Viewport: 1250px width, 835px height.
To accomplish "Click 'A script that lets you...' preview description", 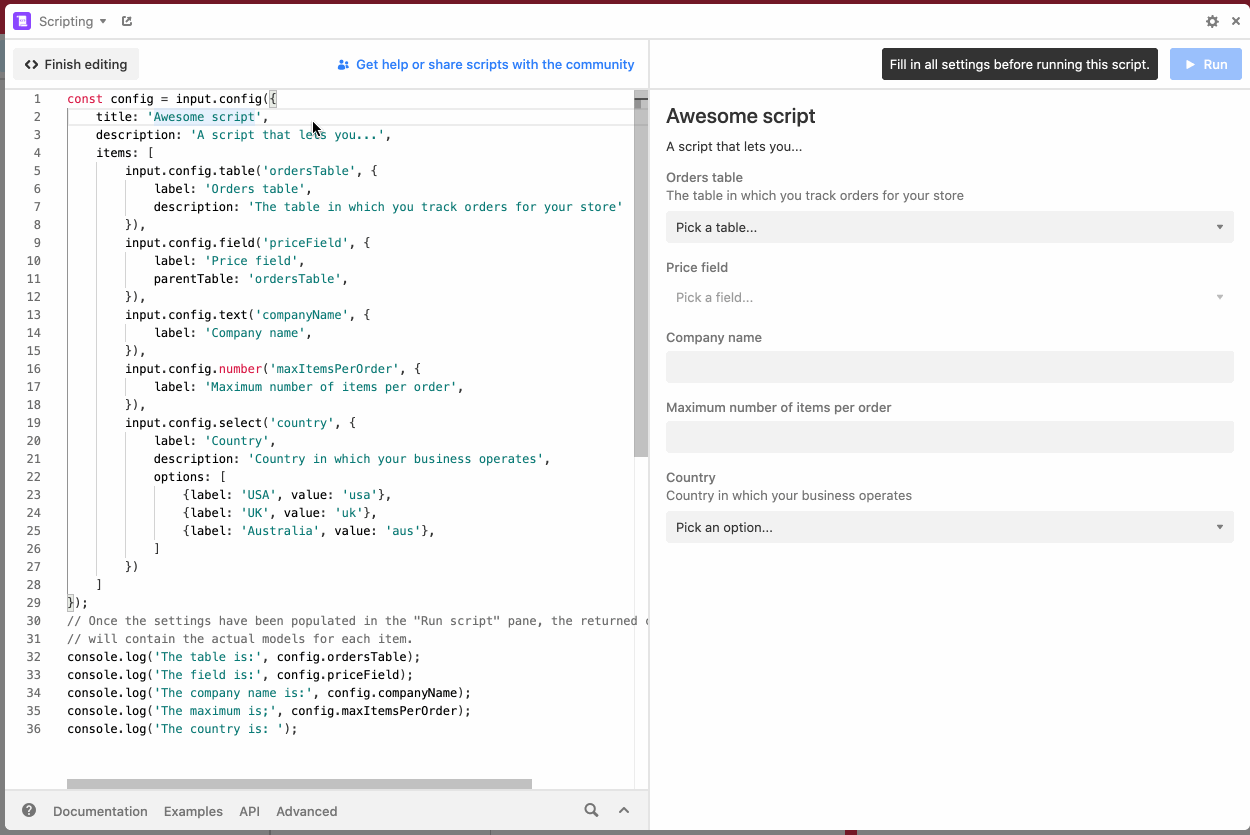I will tap(734, 147).
